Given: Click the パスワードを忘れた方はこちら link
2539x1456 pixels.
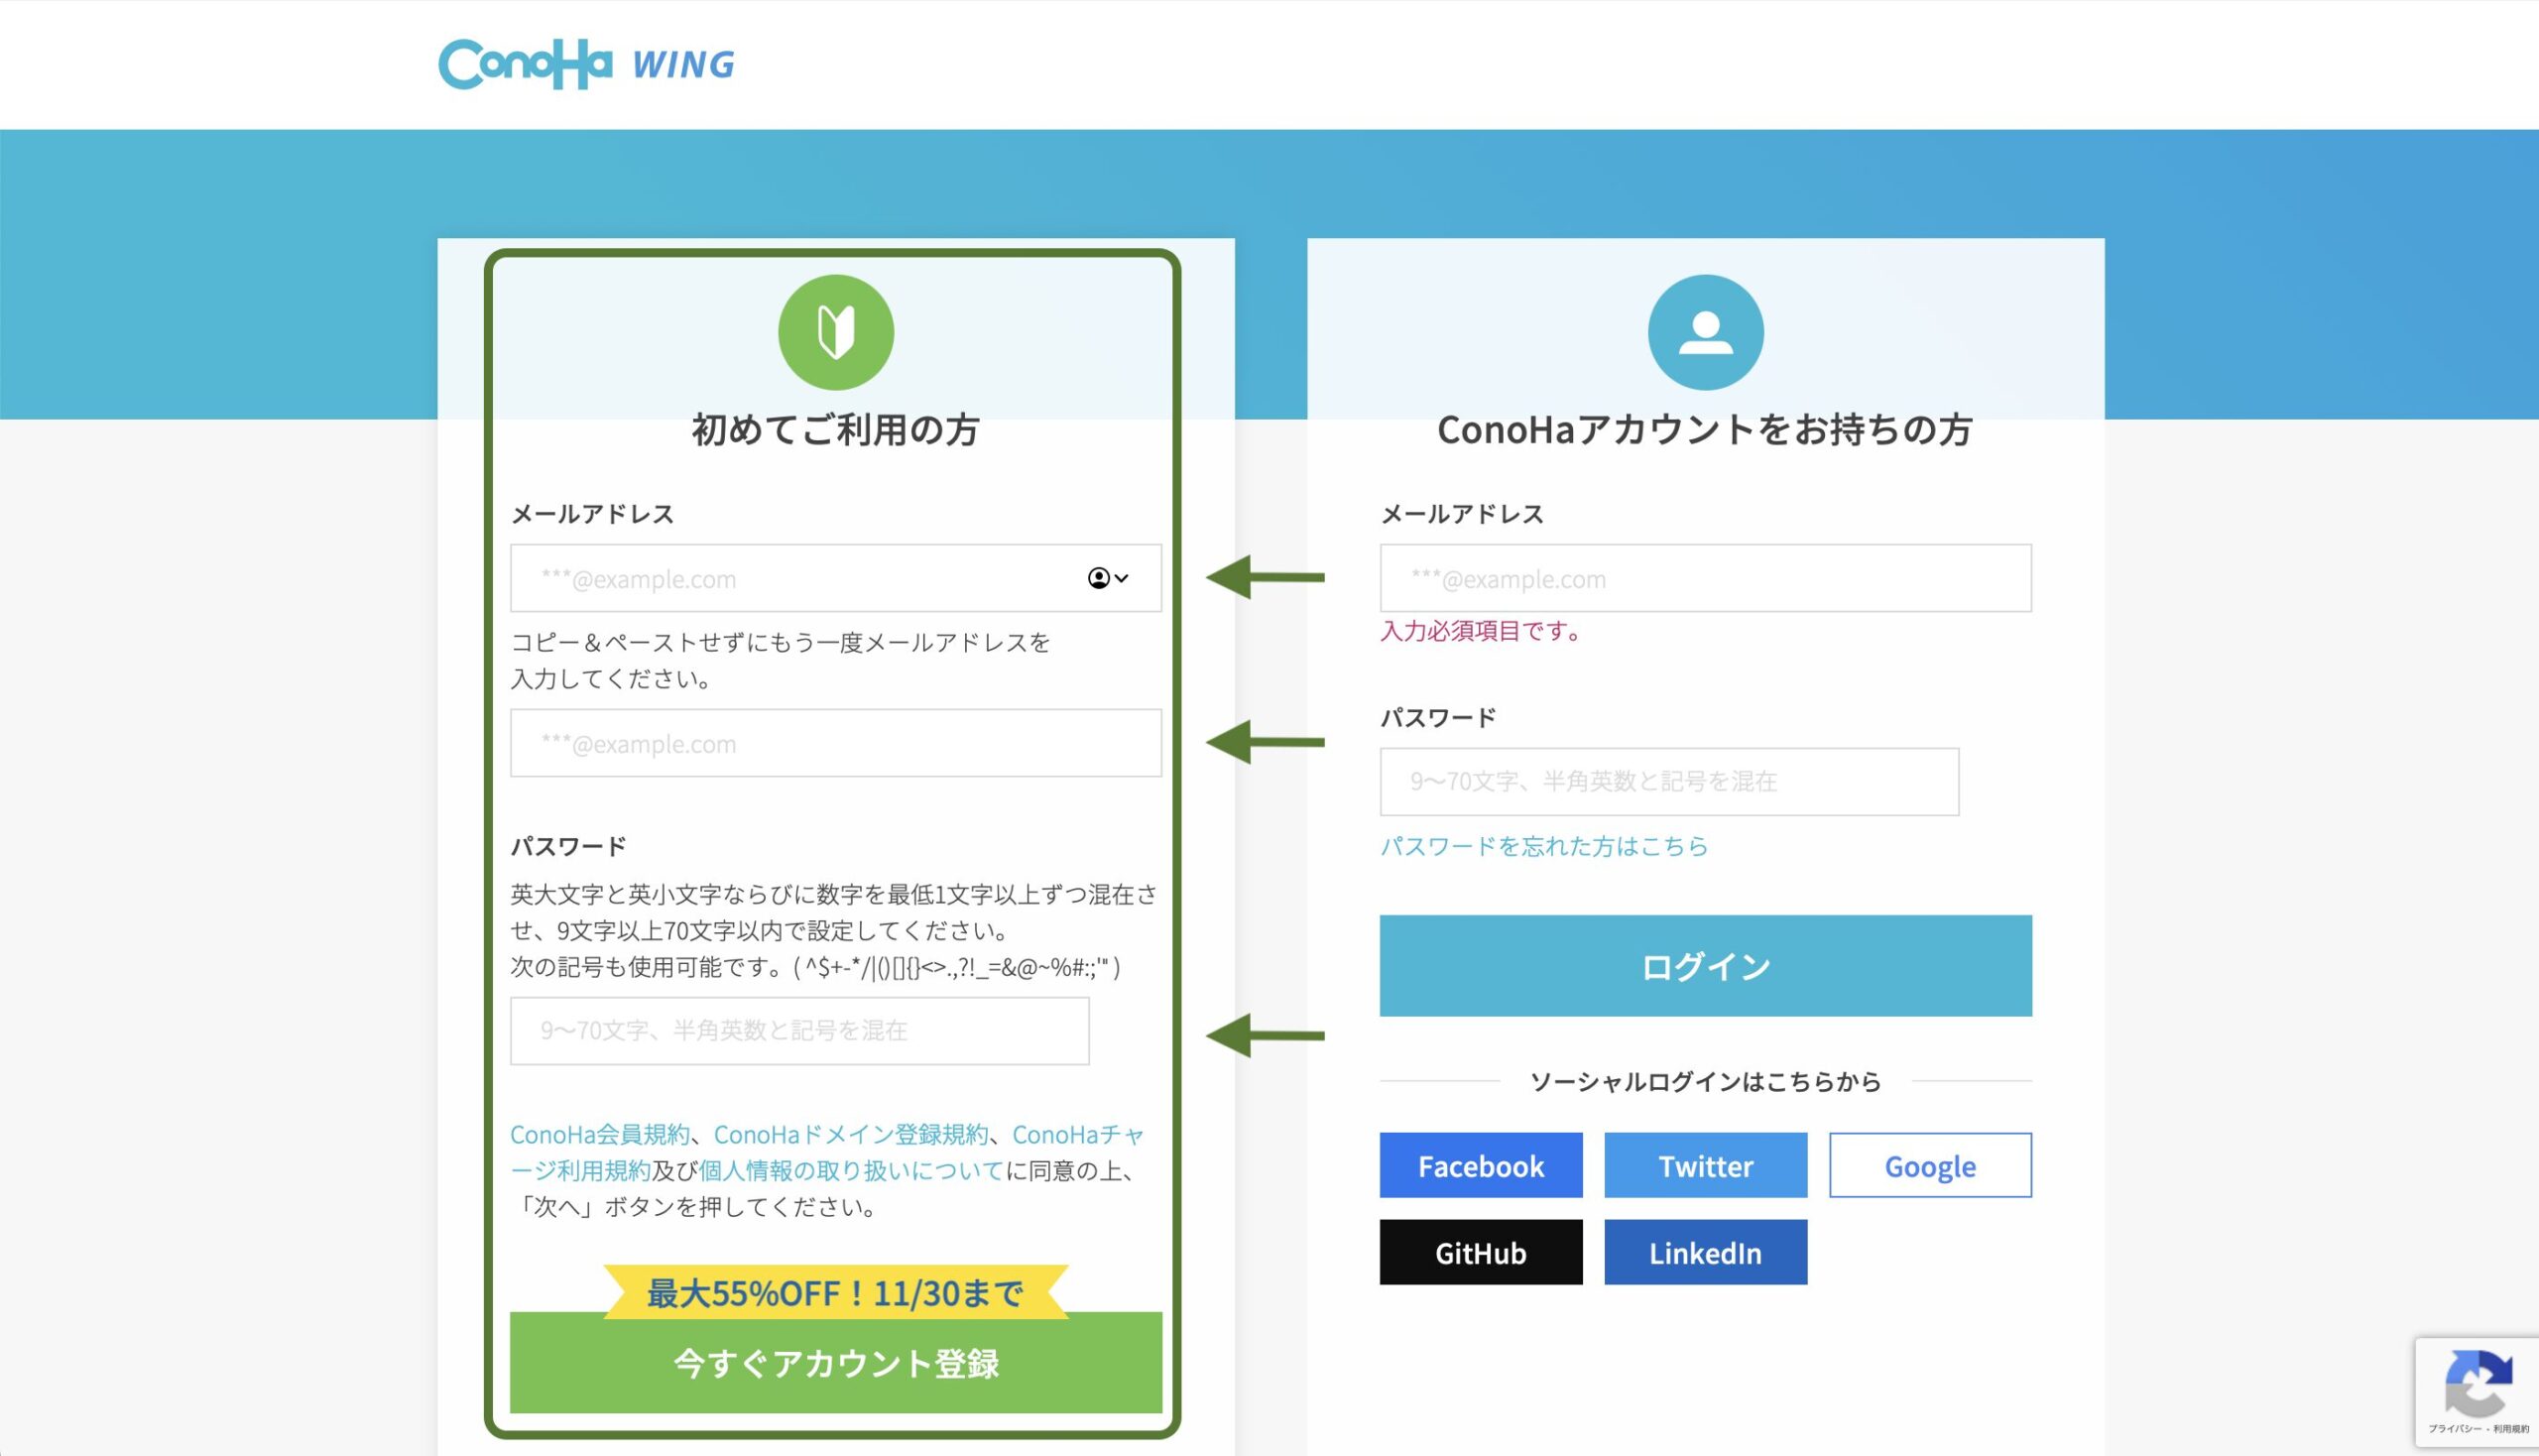Looking at the screenshot, I should click(x=1545, y=847).
